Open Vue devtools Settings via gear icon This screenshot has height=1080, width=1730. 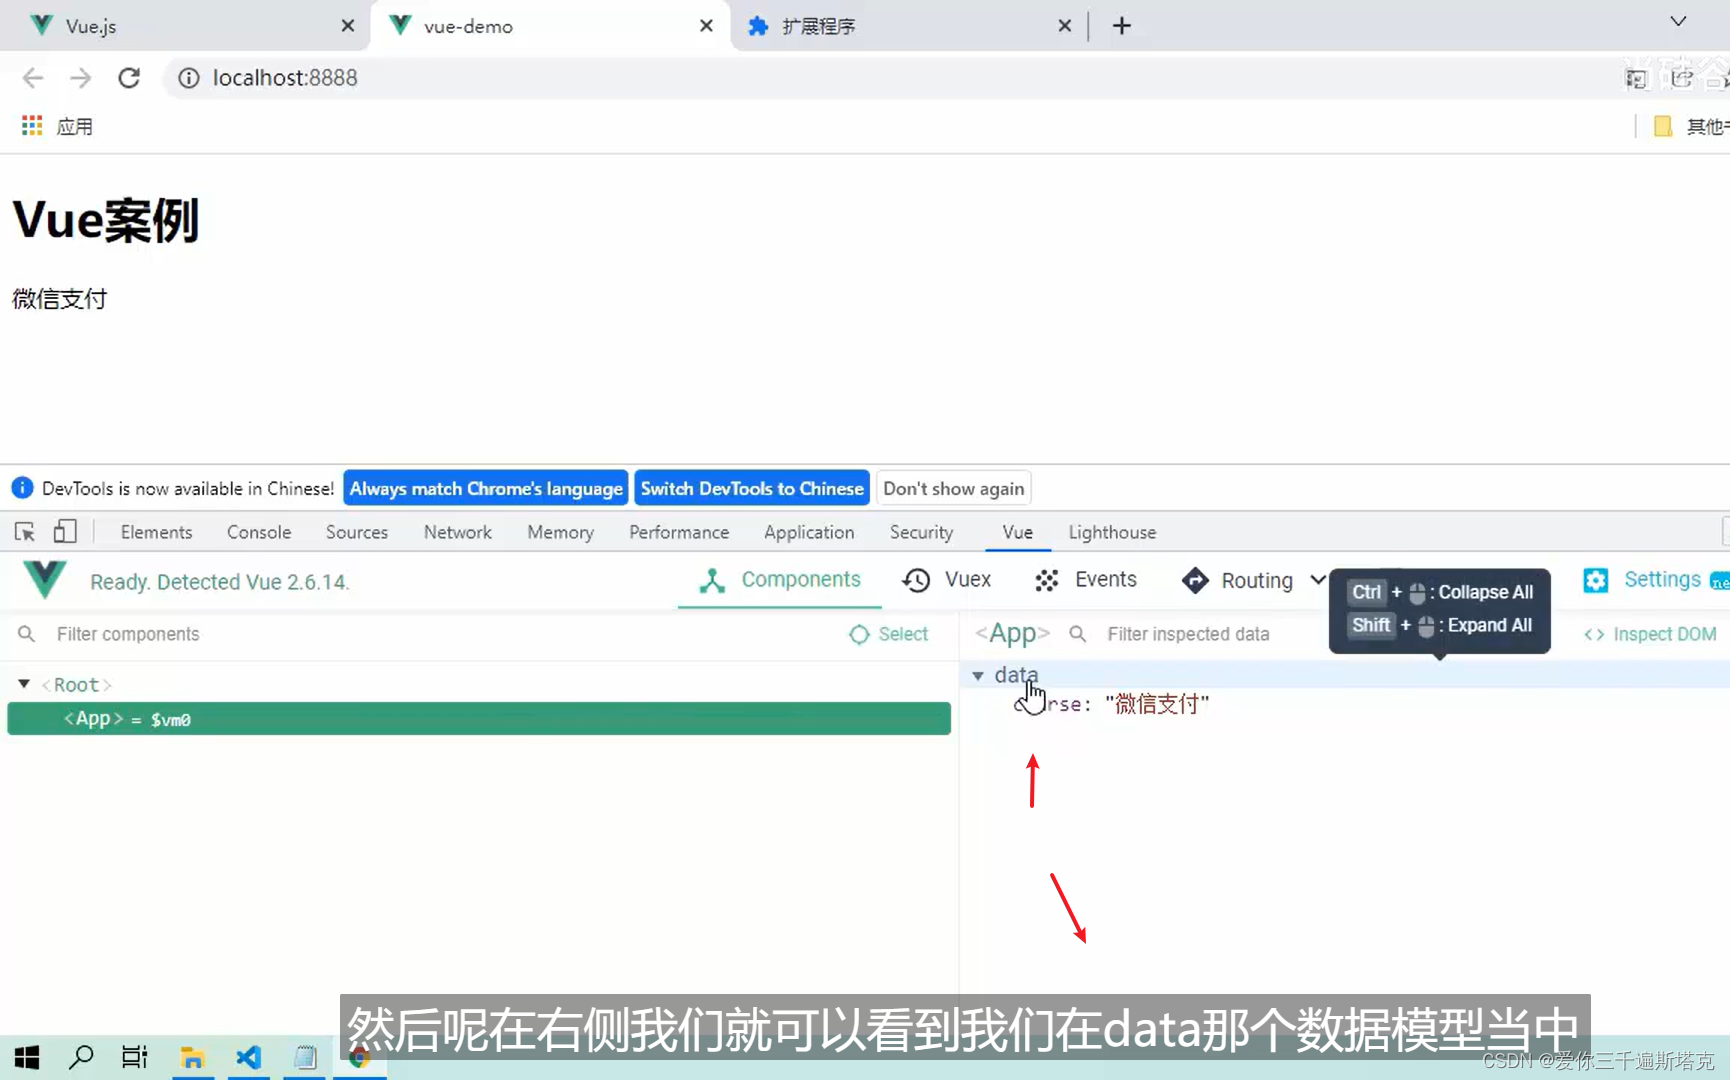tap(1596, 580)
